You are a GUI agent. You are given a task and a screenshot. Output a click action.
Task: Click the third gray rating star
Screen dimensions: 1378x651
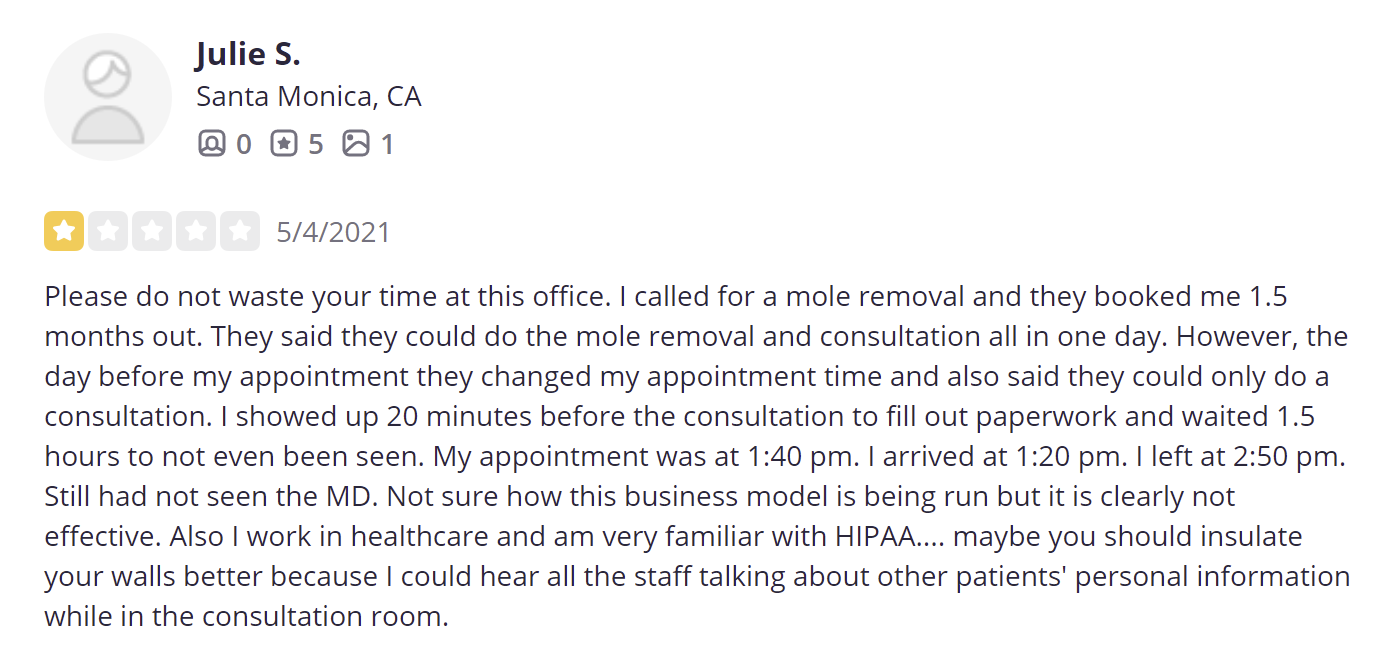pyautogui.click(x=152, y=231)
